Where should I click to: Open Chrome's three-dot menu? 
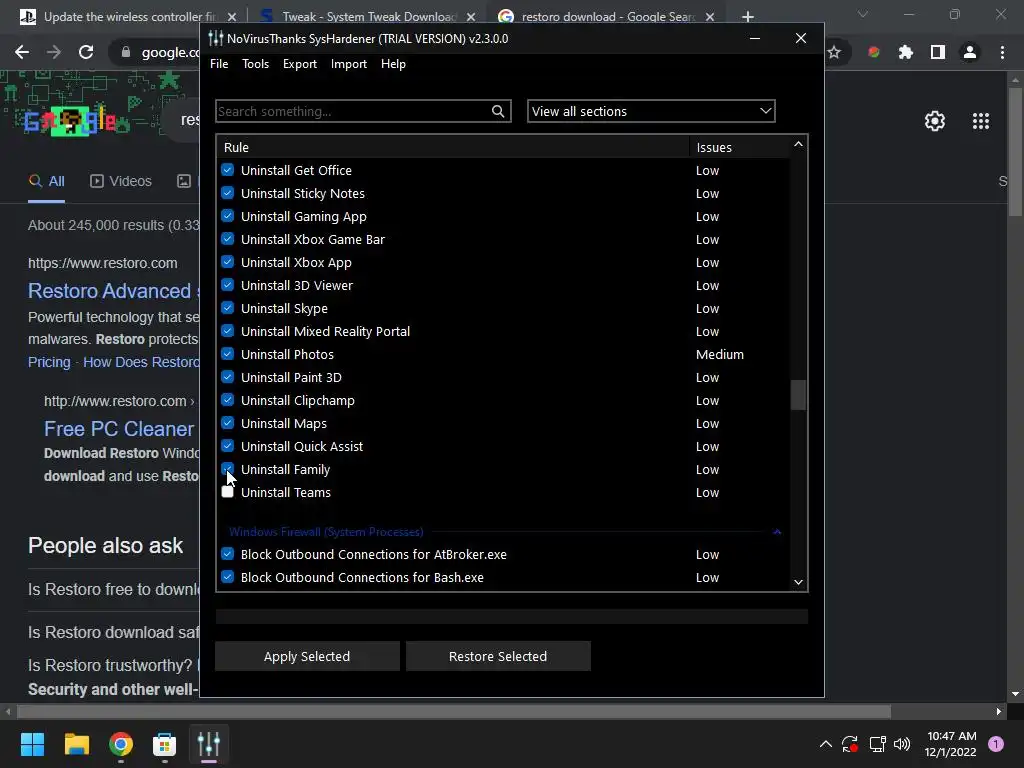click(1002, 52)
